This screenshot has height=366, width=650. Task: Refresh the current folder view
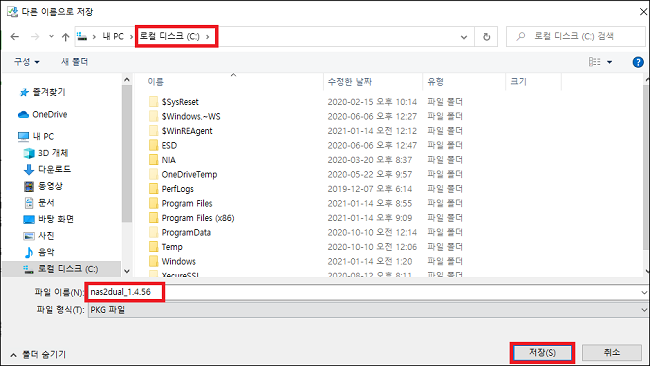(x=486, y=37)
